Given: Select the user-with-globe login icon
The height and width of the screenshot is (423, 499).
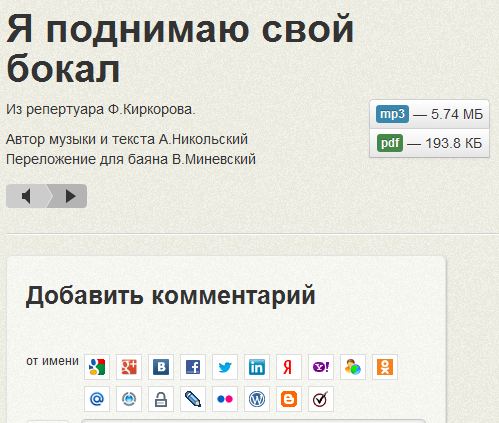Looking at the screenshot, I should coord(353,367).
